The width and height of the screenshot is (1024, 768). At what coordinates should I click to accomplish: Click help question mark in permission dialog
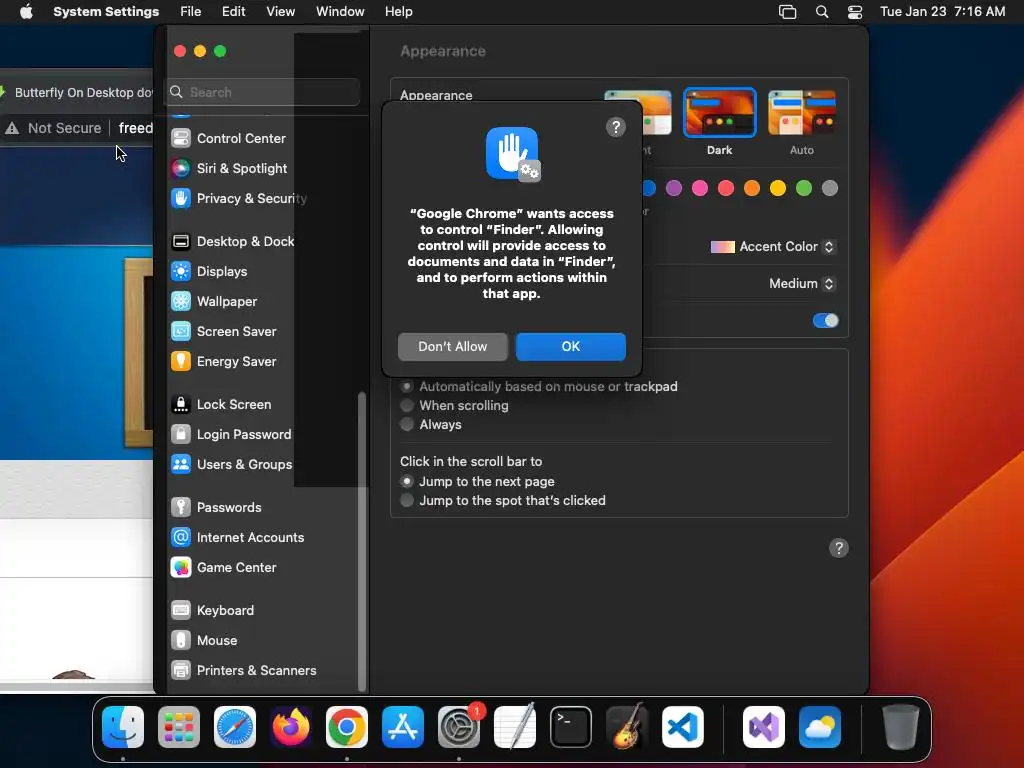[x=616, y=127]
